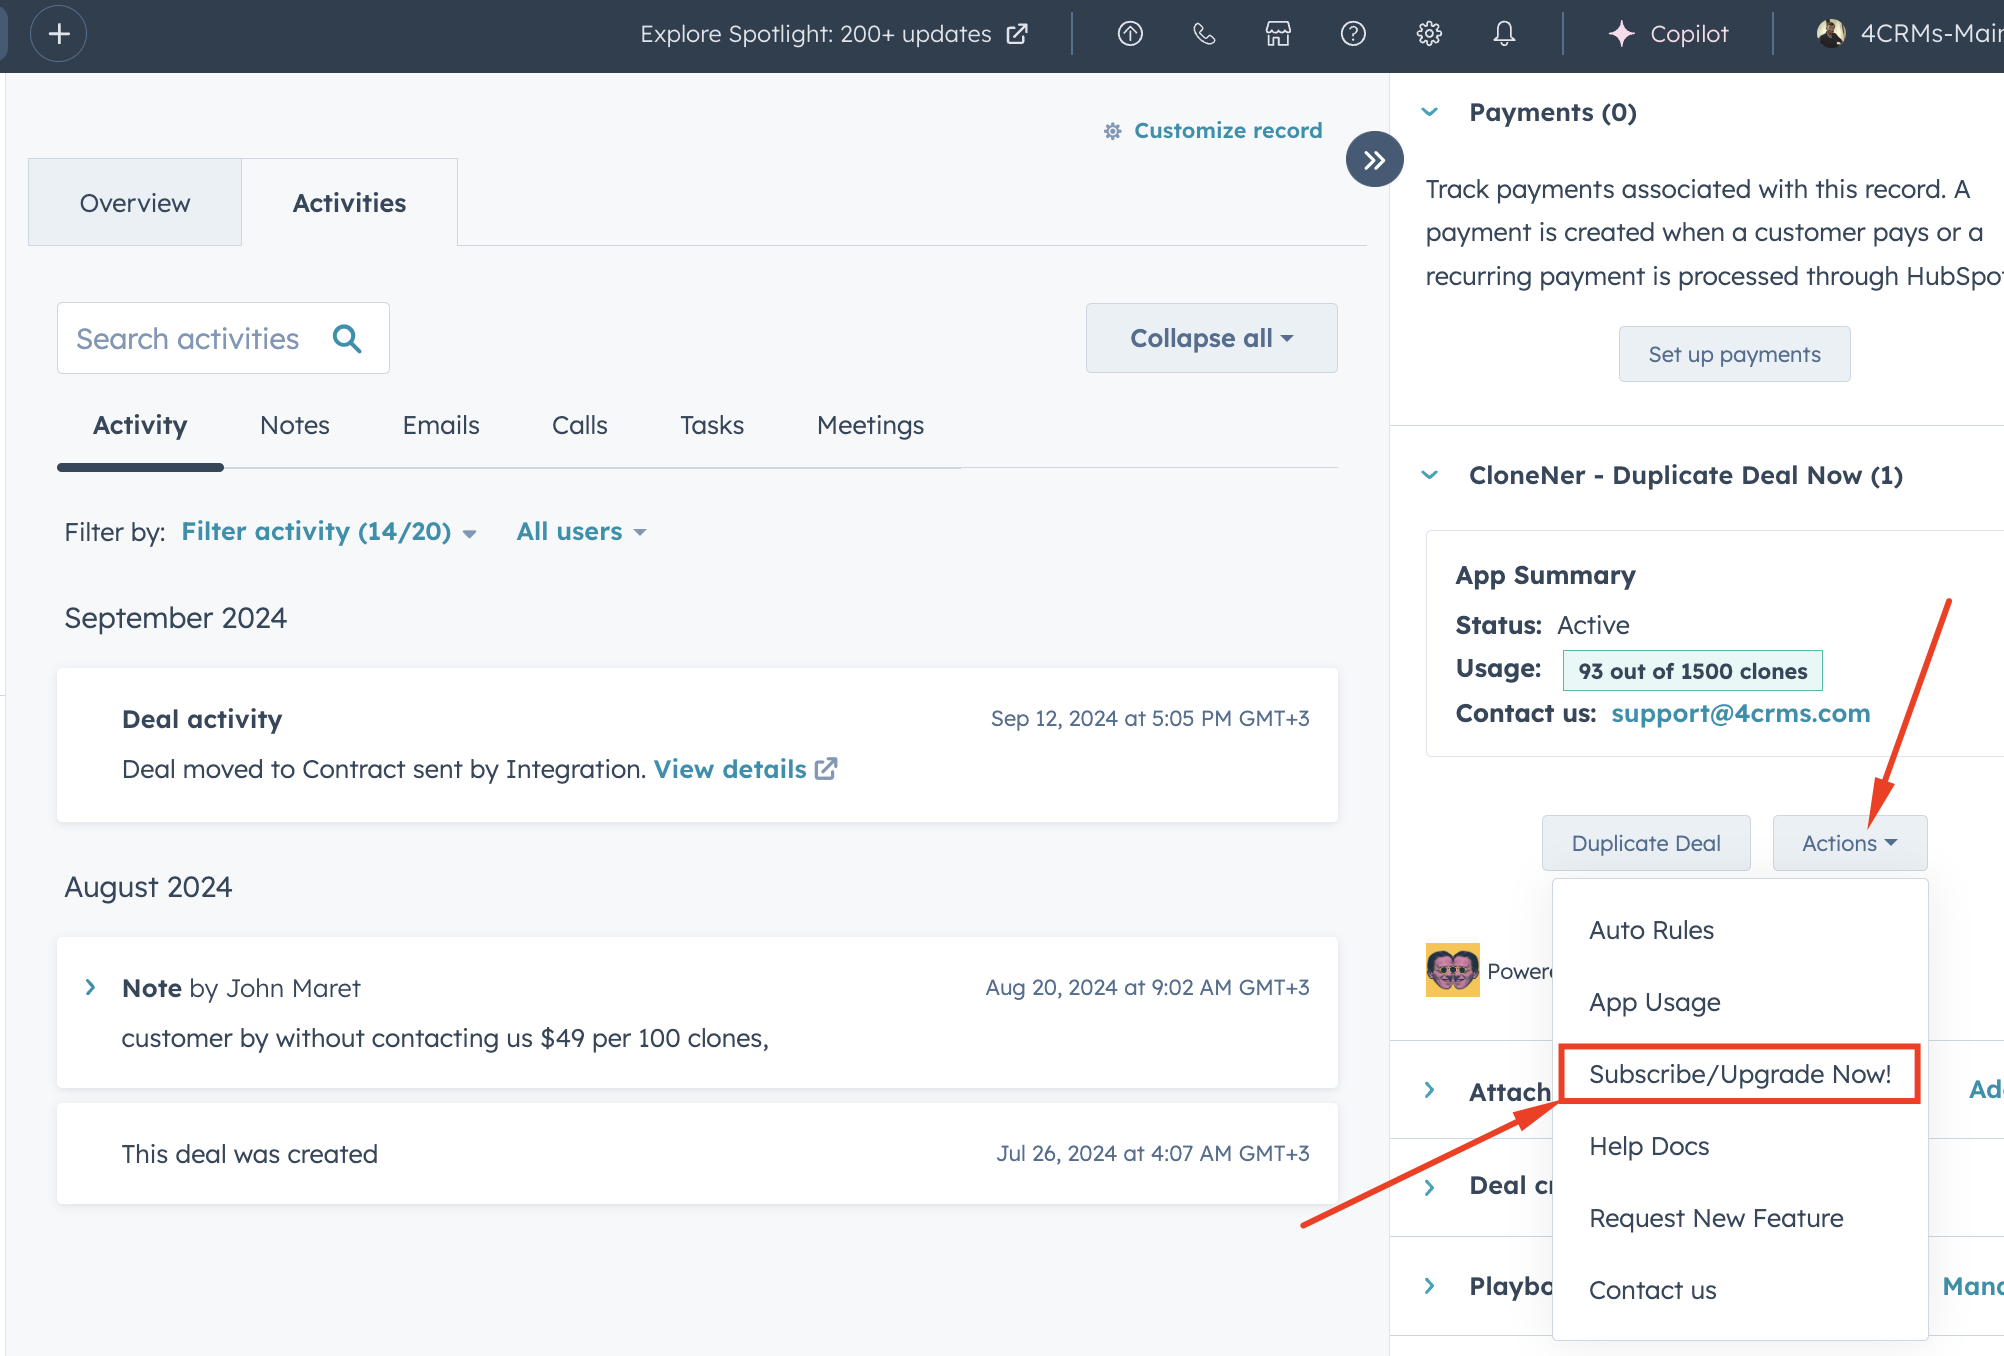Open View details link on Deal activity

click(x=745, y=769)
